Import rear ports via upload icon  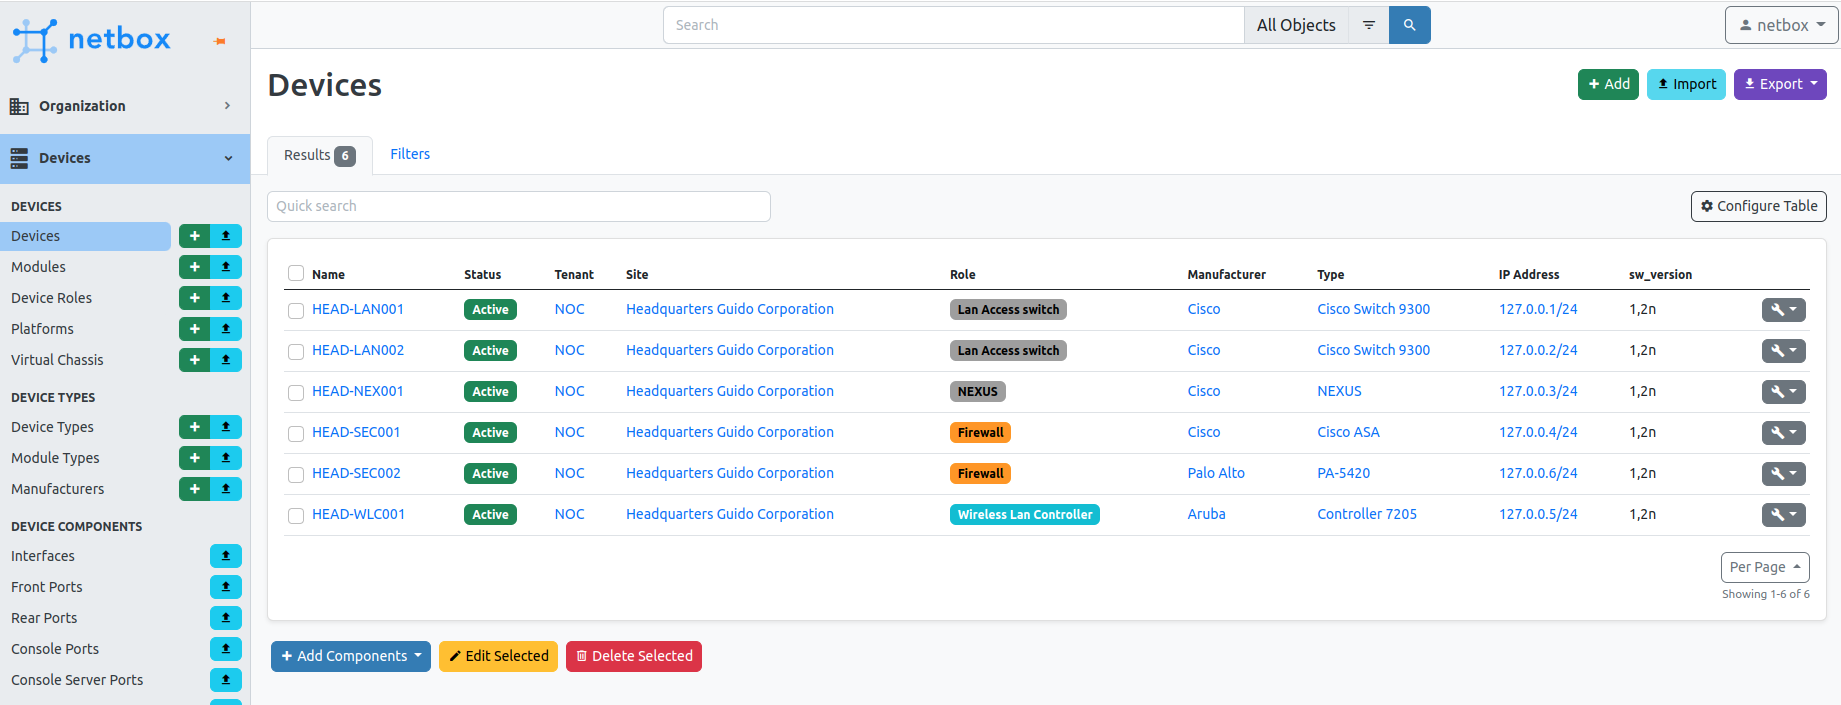coord(226,618)
